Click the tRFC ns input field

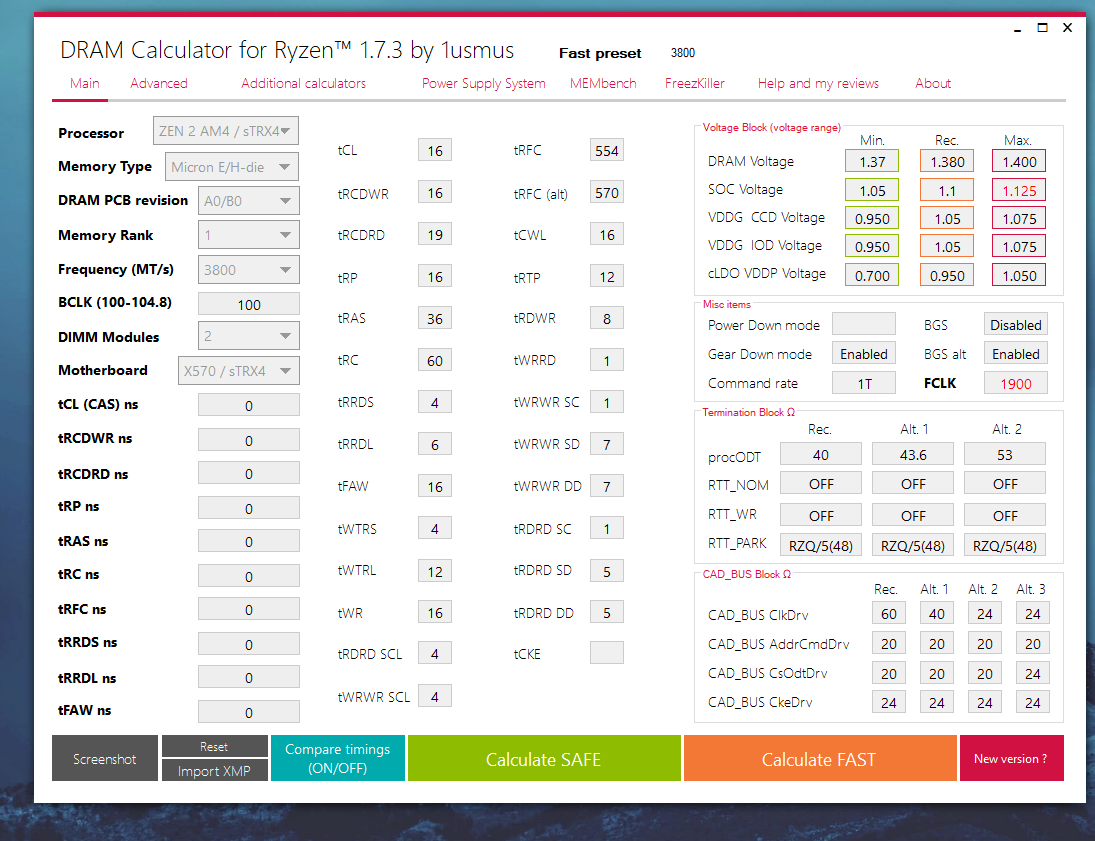coord(249,609)
